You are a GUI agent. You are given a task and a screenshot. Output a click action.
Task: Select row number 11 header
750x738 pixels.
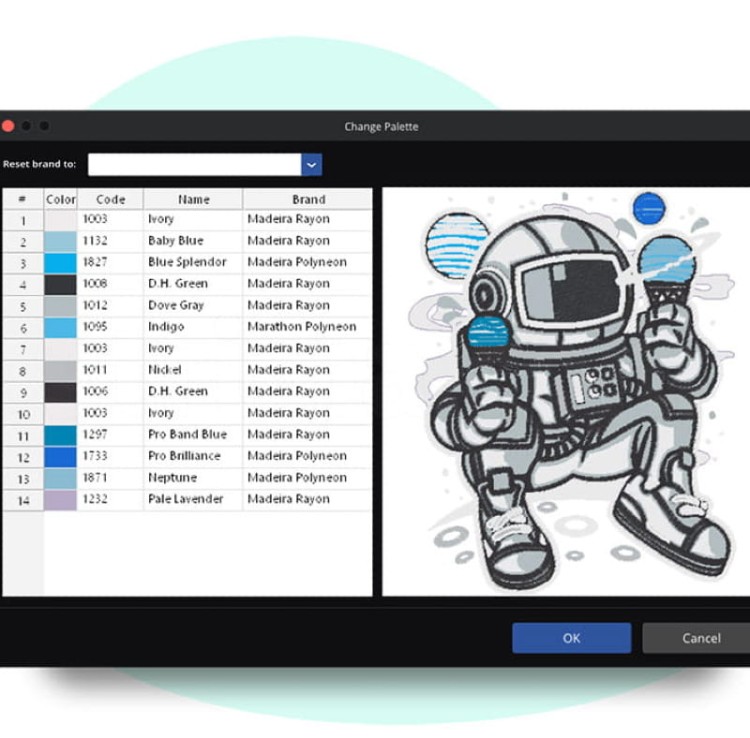23,436
